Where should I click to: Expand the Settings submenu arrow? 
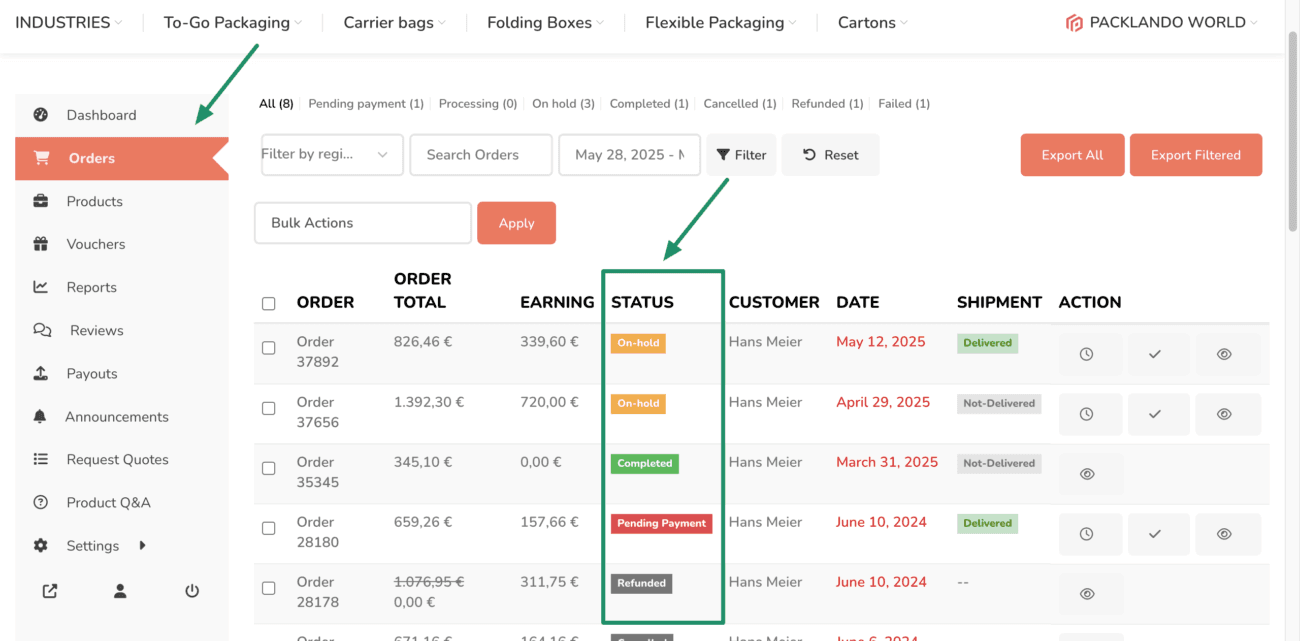coord(142,545)
